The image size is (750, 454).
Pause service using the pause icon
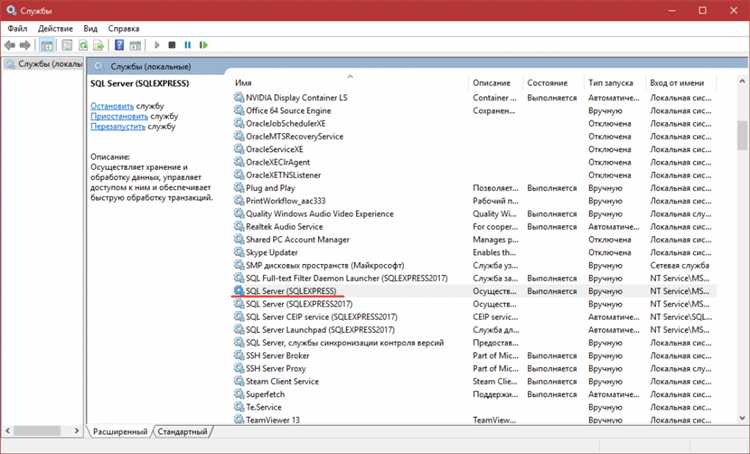[x=188, y=45]
